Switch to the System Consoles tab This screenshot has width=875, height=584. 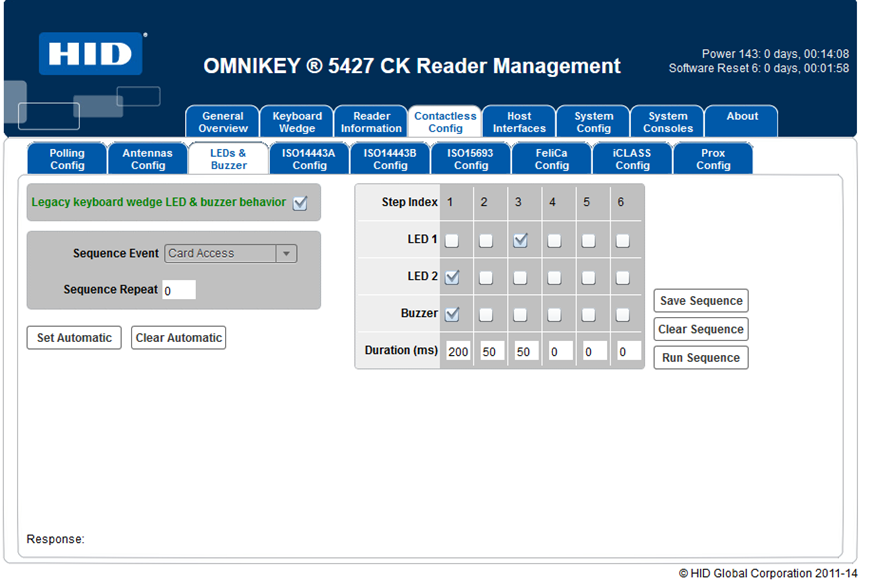point(667,122)
